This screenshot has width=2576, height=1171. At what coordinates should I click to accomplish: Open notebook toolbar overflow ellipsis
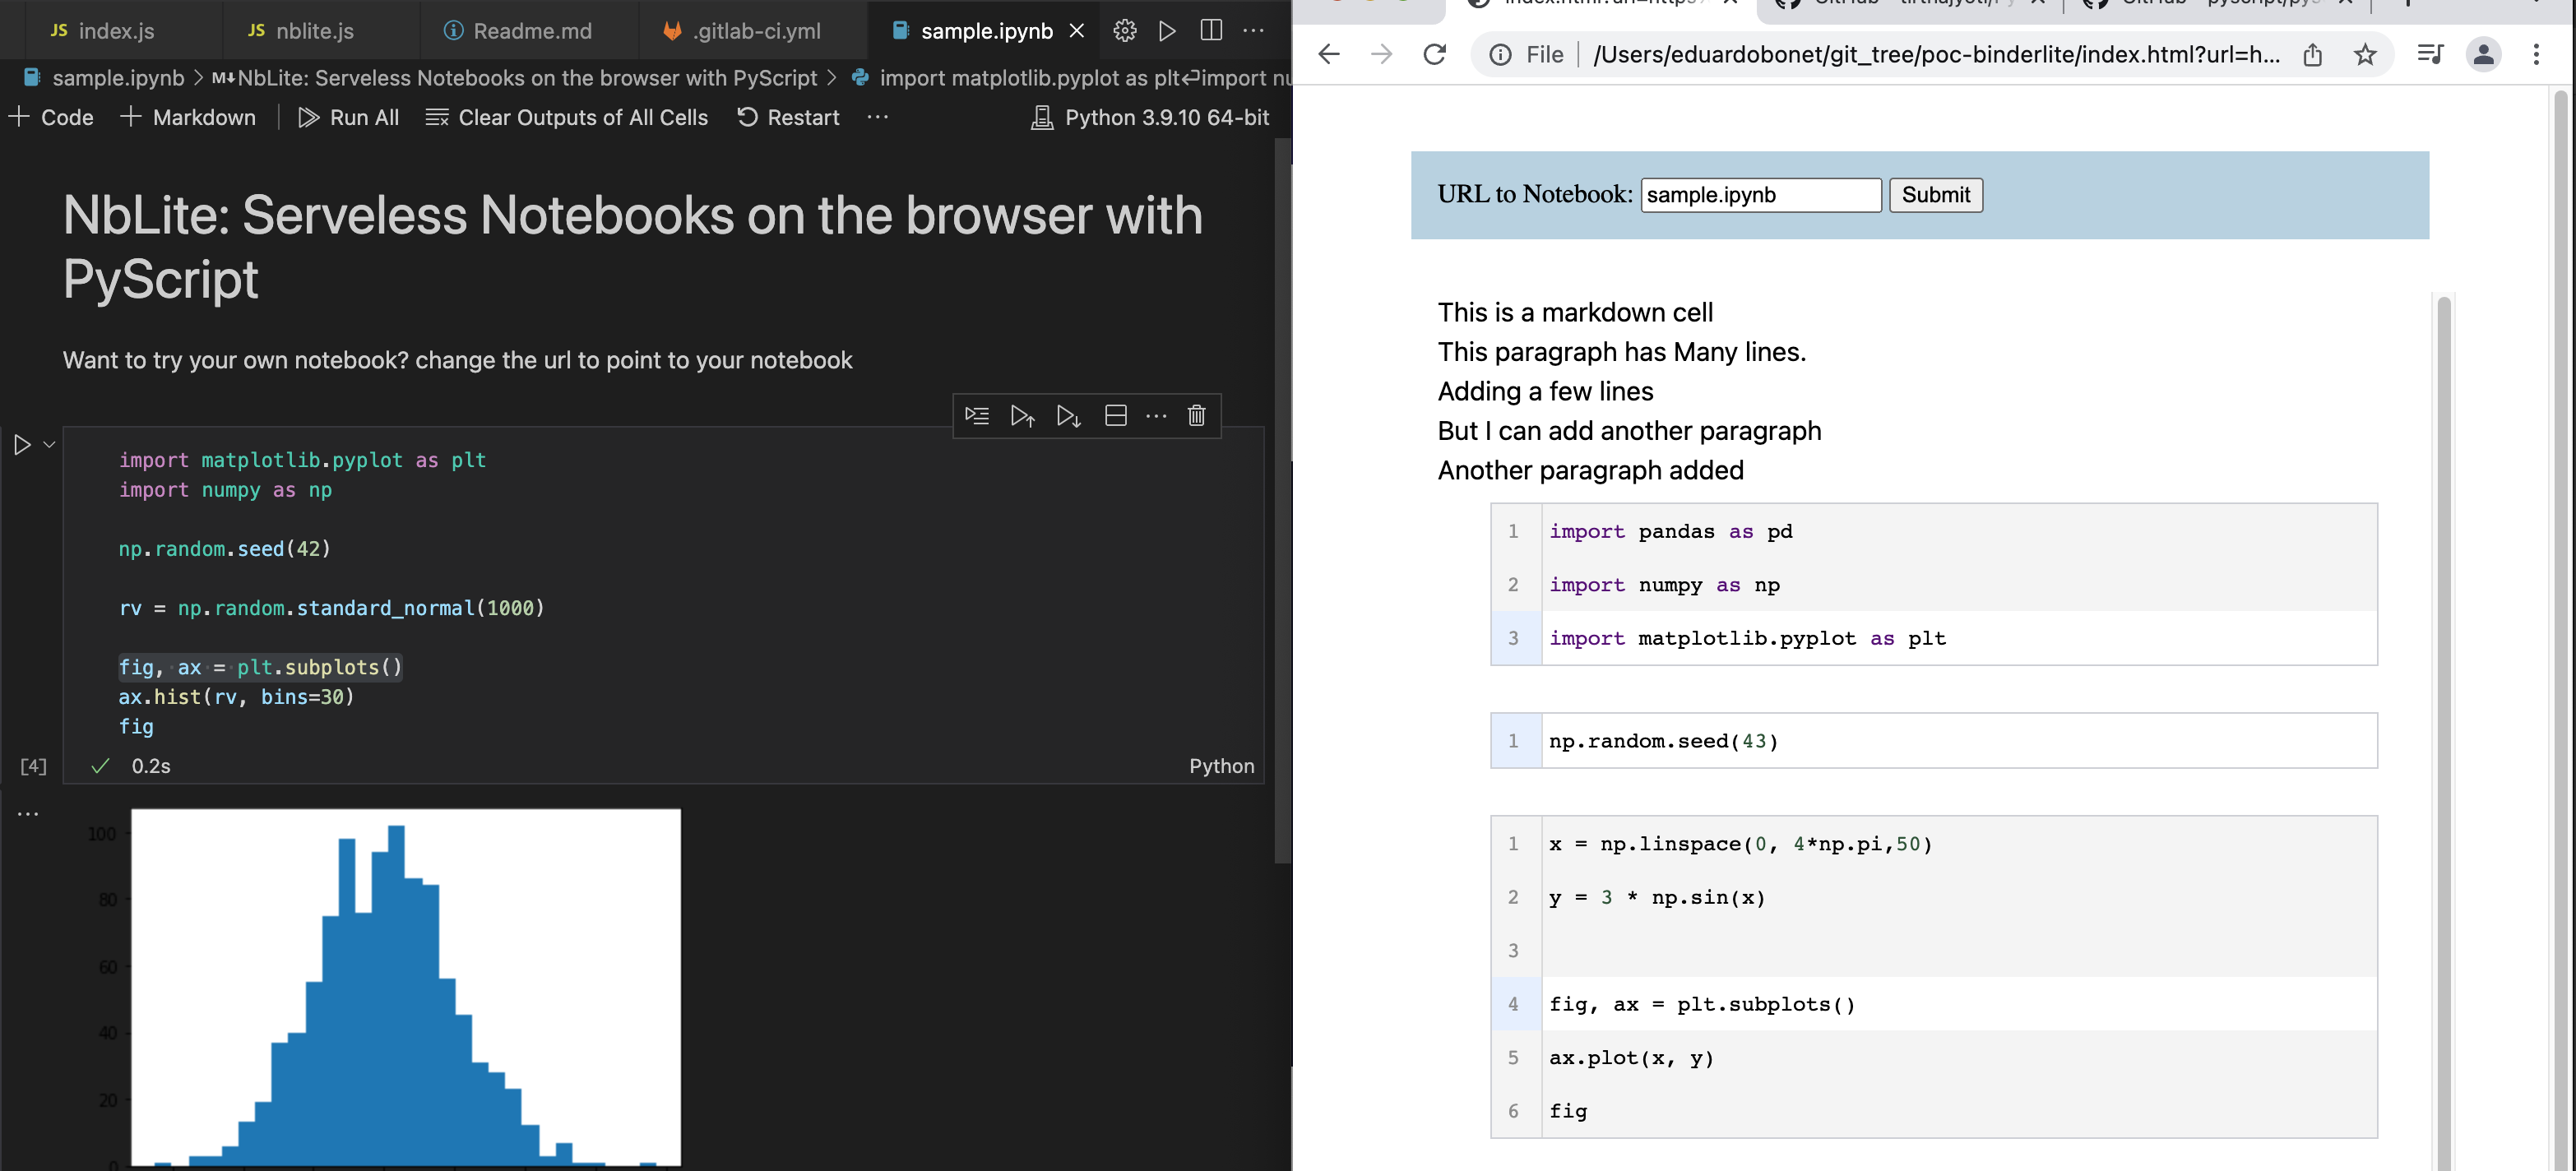coord(878,118)
